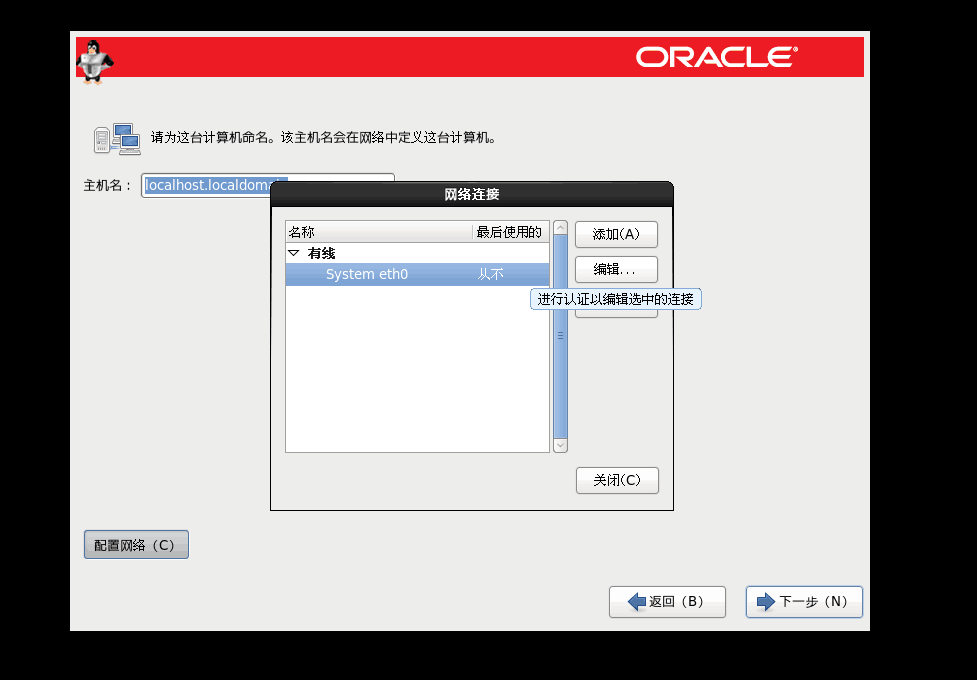This screenshot has height=680, width=977.
Task: Sort by the 名称 column header
Action: click(x=378, y=232)
